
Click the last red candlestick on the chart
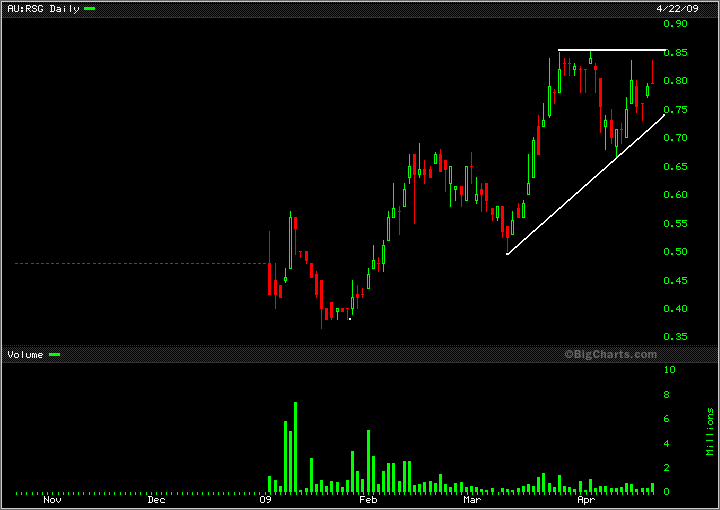[652, 72]
